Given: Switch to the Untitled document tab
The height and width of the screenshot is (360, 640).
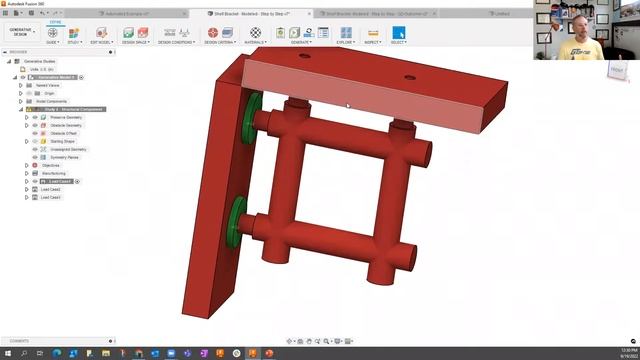Looking at the screenshot, I should (x=500, y=13).
